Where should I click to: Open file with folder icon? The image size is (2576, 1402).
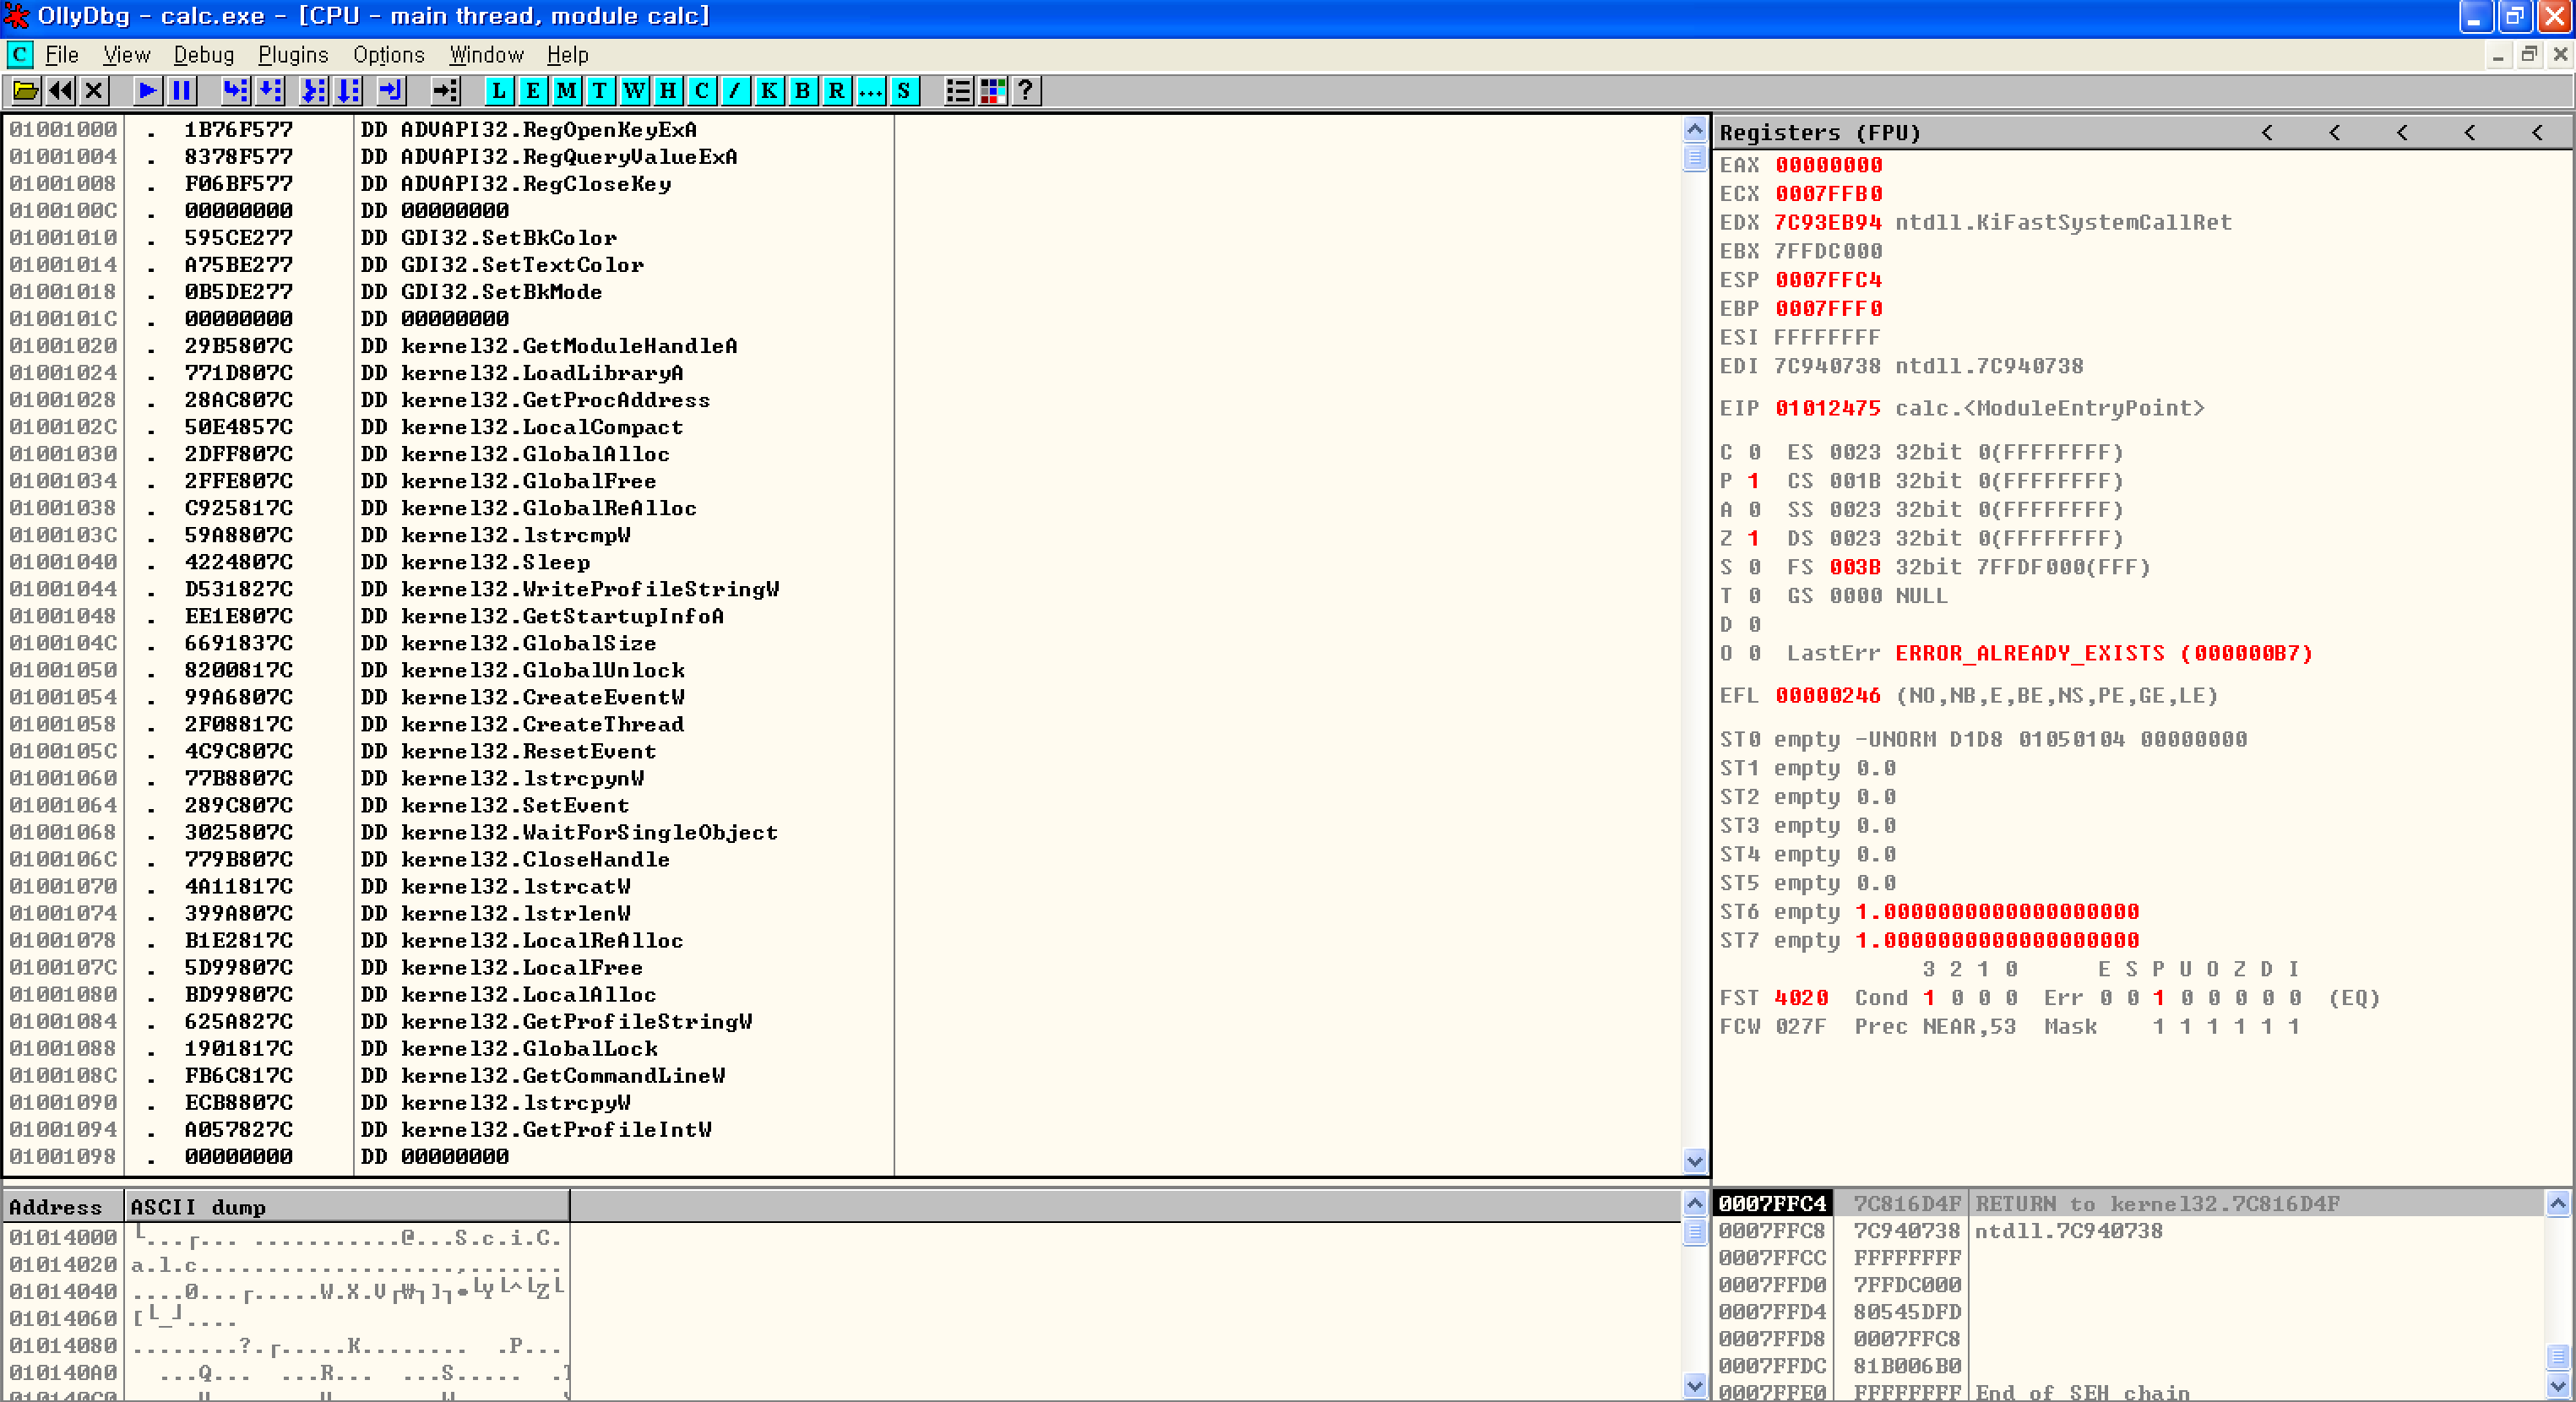pos(25,91)
